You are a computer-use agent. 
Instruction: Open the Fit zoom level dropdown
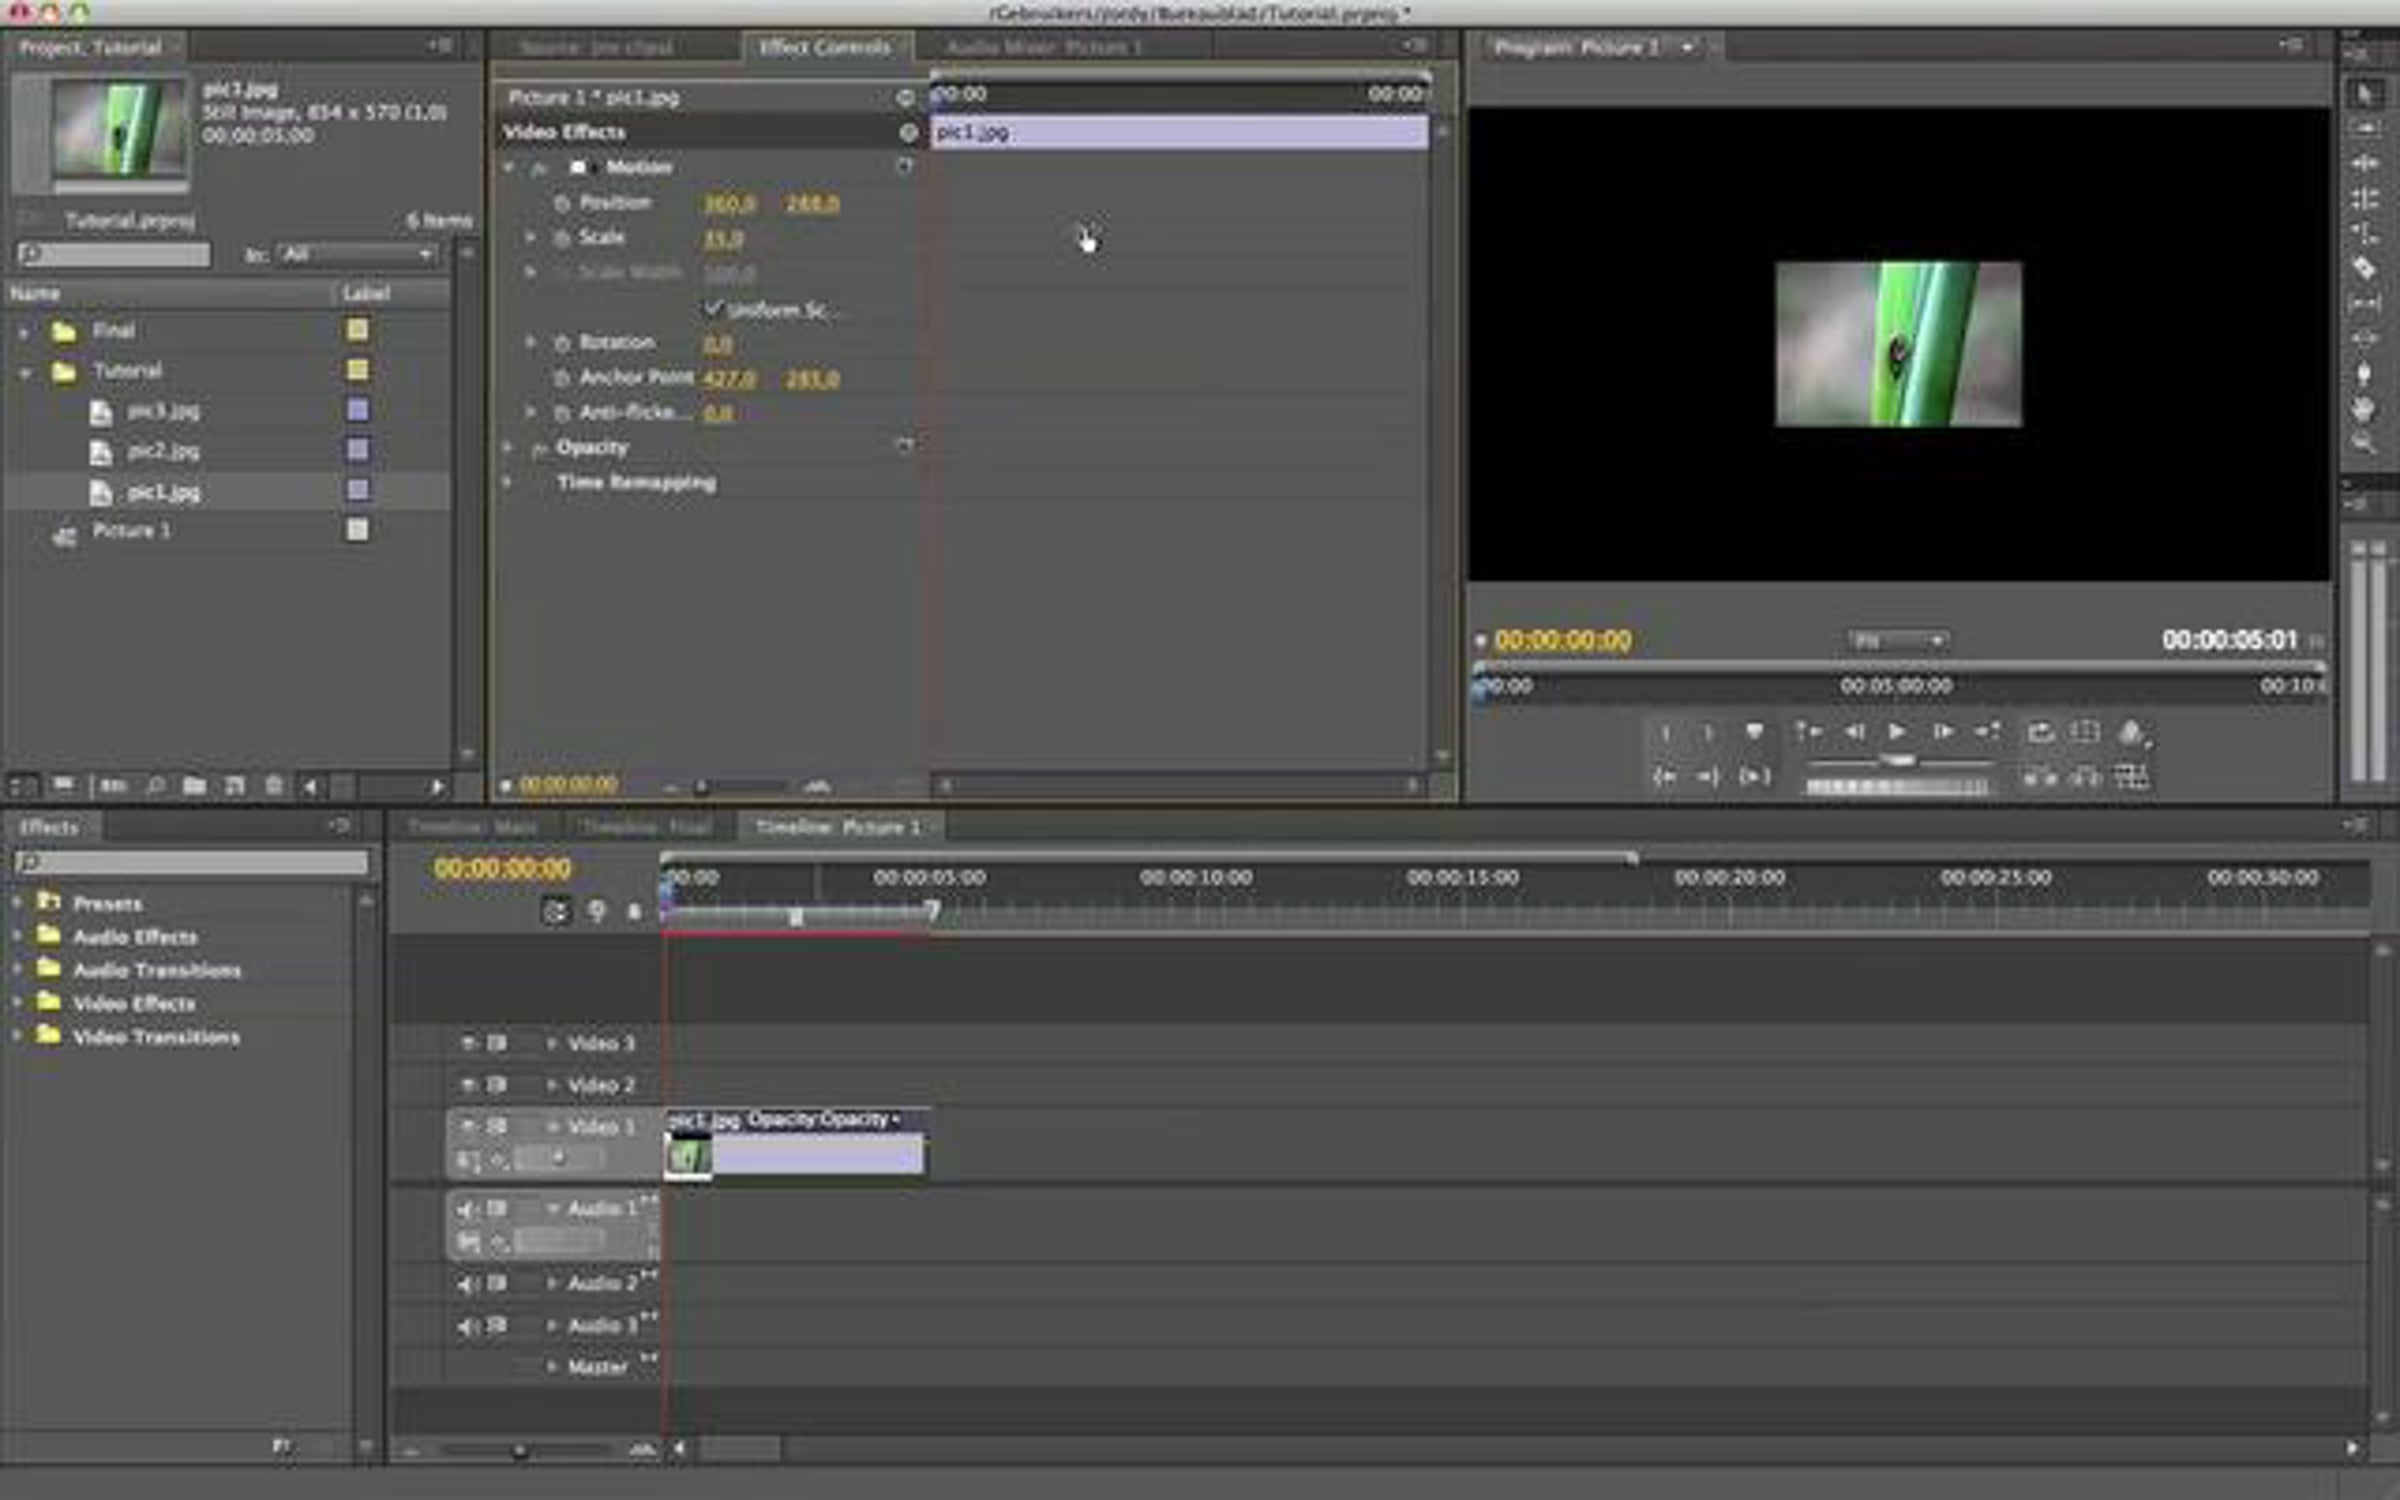1896,640
